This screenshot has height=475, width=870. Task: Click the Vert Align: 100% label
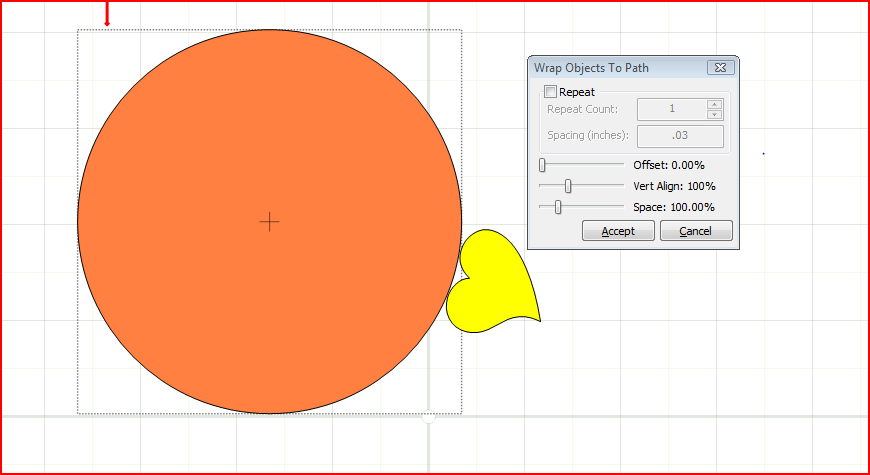[x=674, y=186]
